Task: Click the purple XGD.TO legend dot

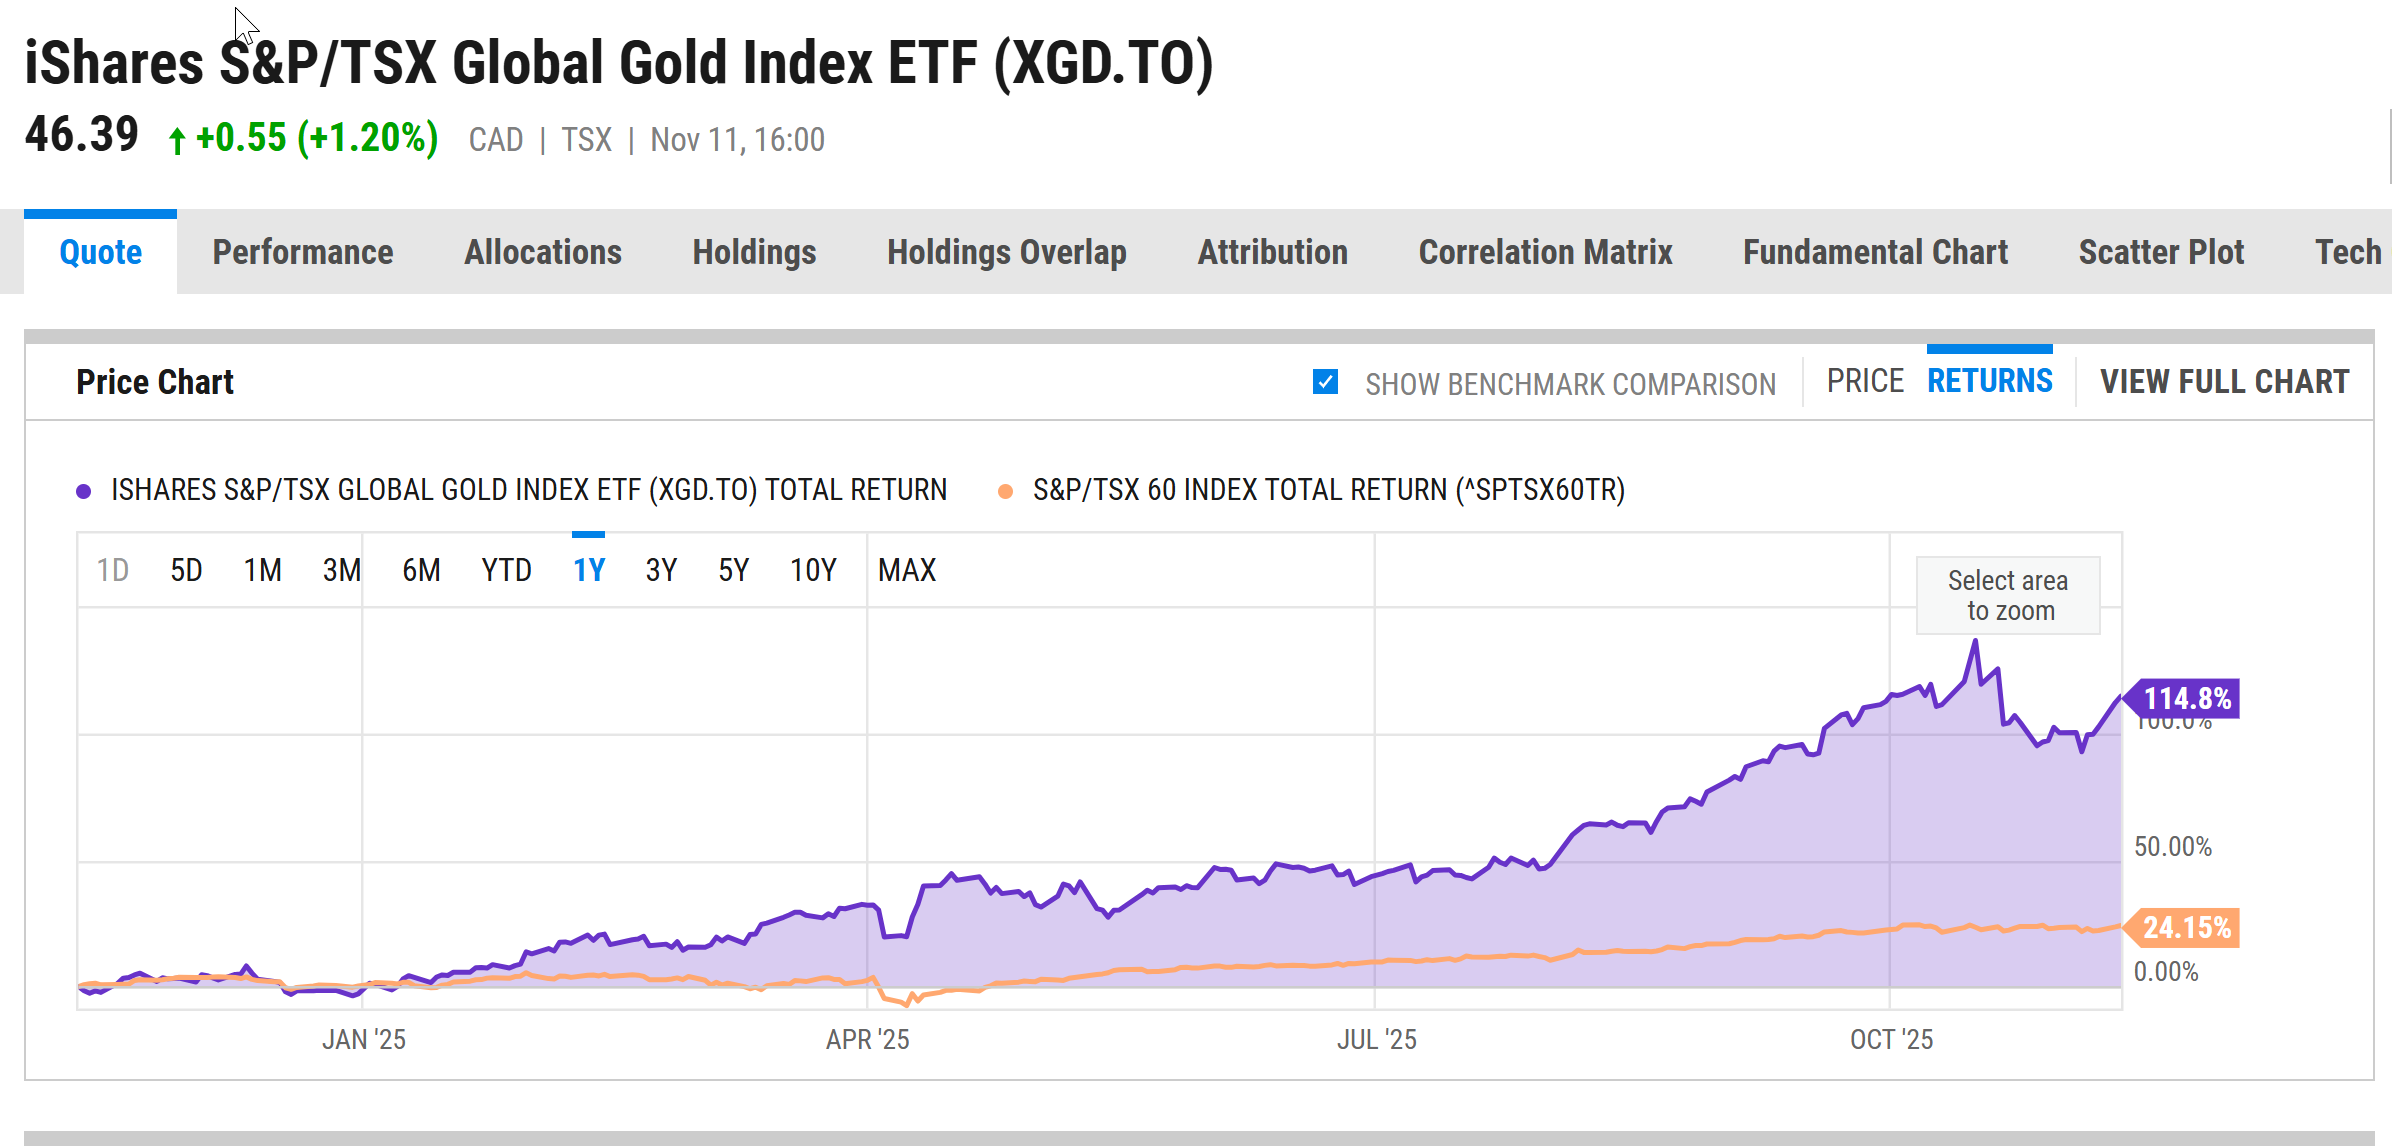Action: point(83,490)
